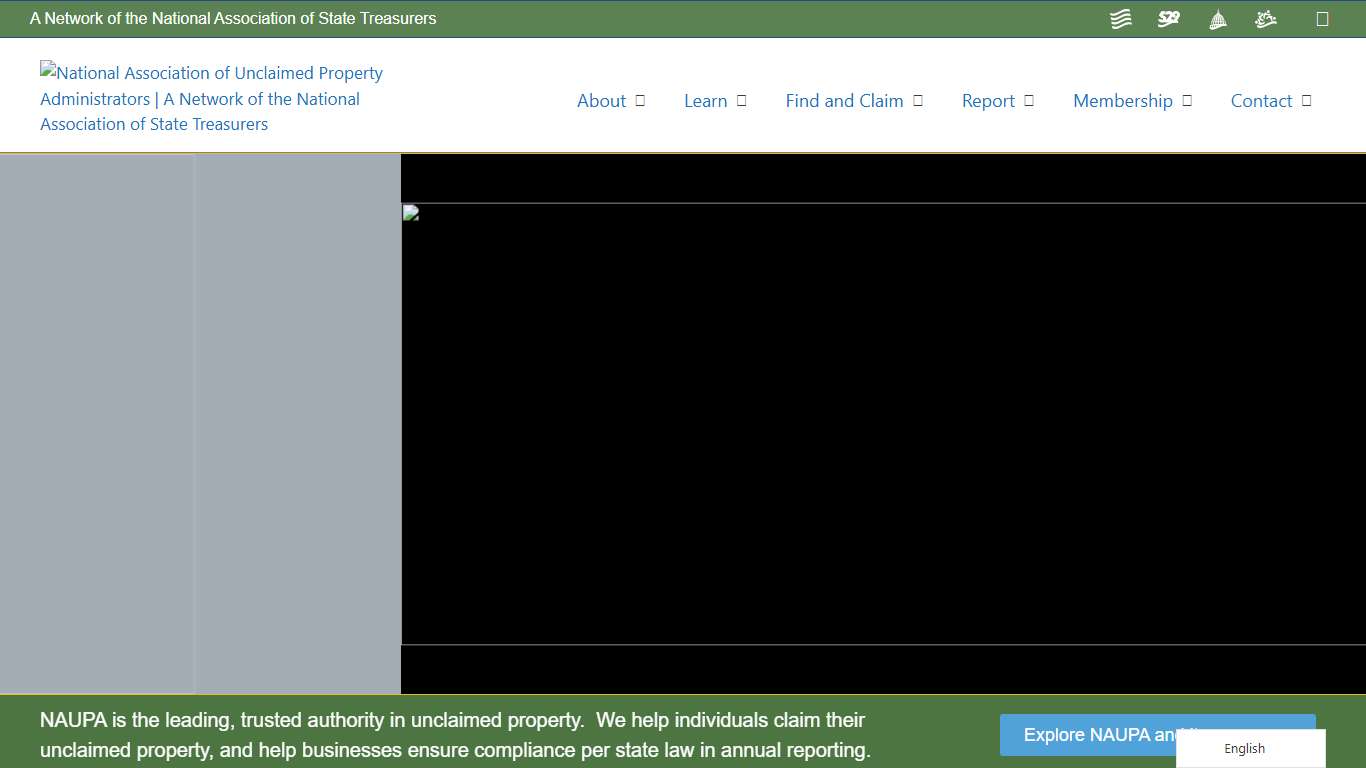Click the NAUPA logo link
This screenshot has height=768, width=1366.
211,98
